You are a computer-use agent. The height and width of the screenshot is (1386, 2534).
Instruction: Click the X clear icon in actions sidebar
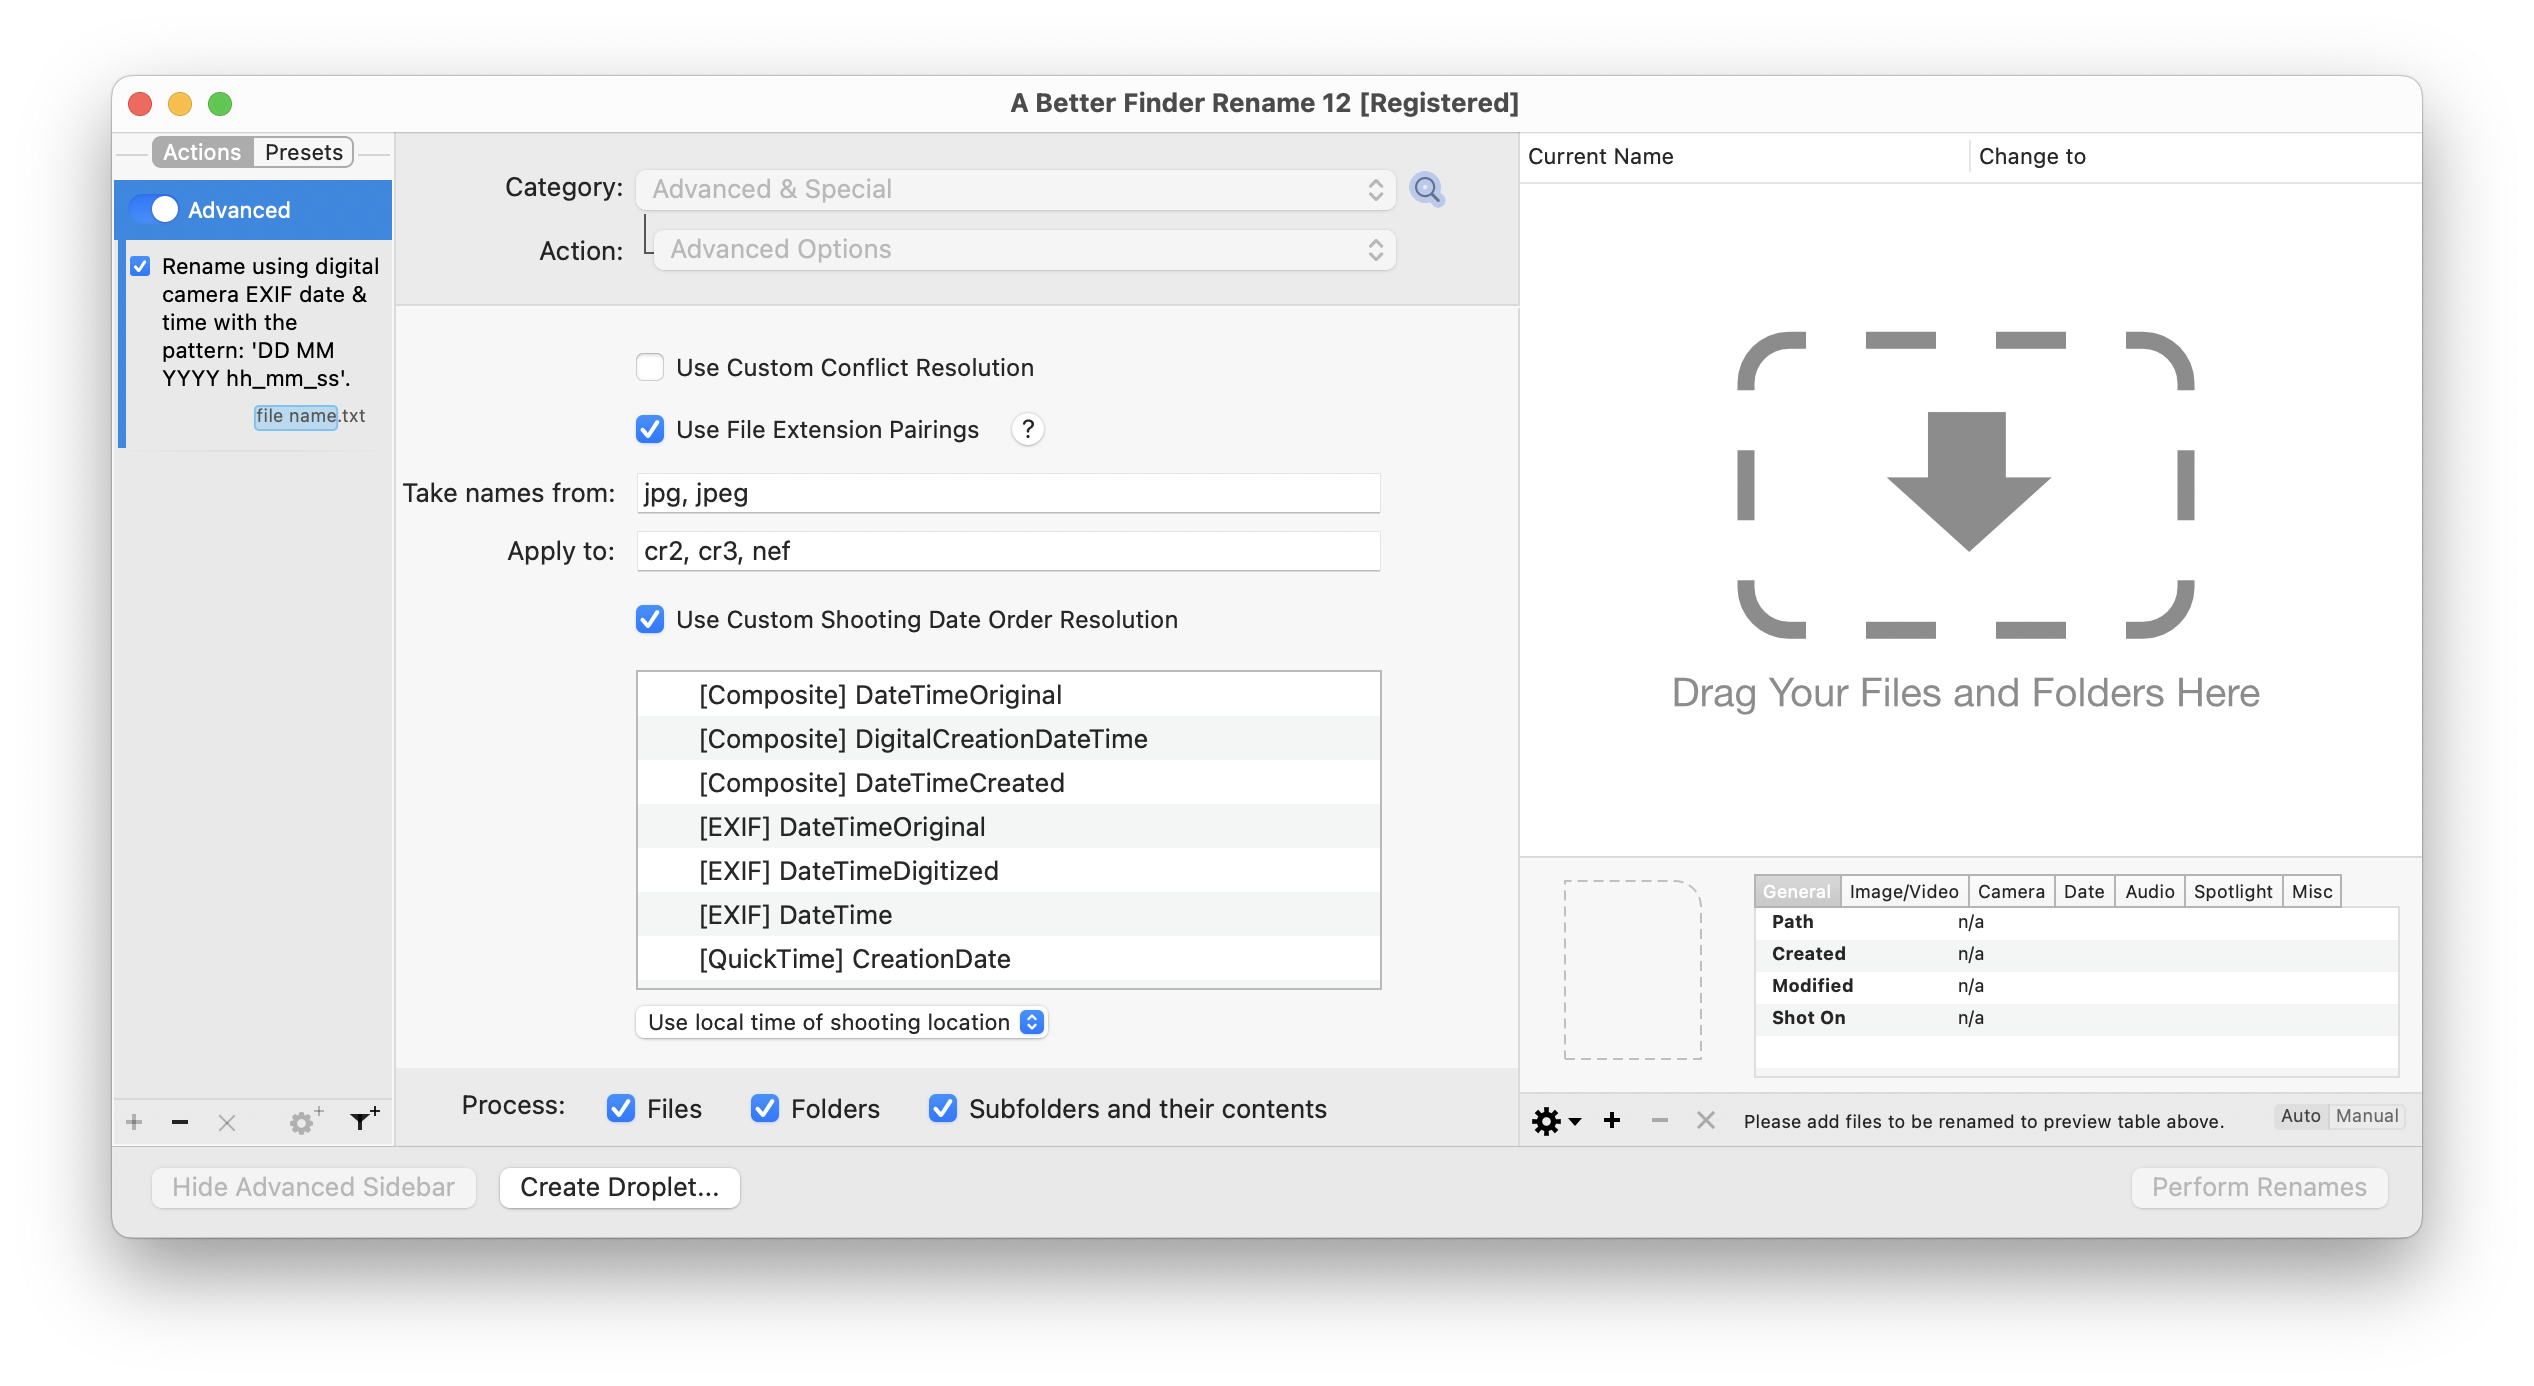(x=227, y=1122)
